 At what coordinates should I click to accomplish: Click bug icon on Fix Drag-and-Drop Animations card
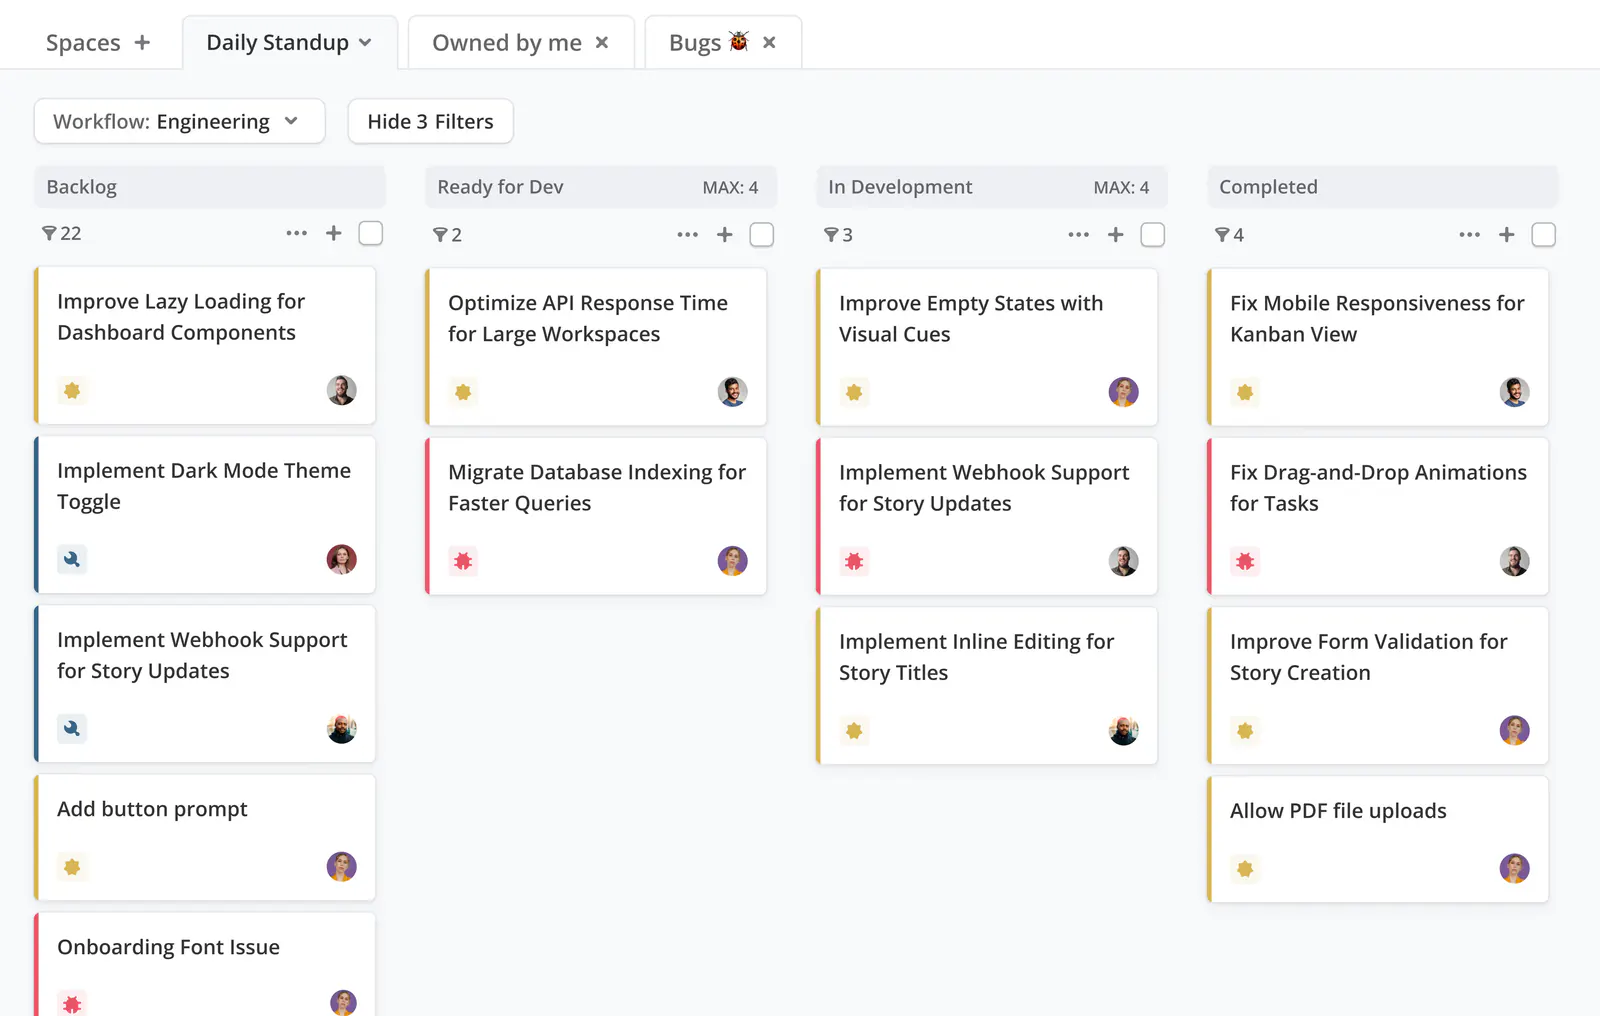click(x=1245, y=561)
